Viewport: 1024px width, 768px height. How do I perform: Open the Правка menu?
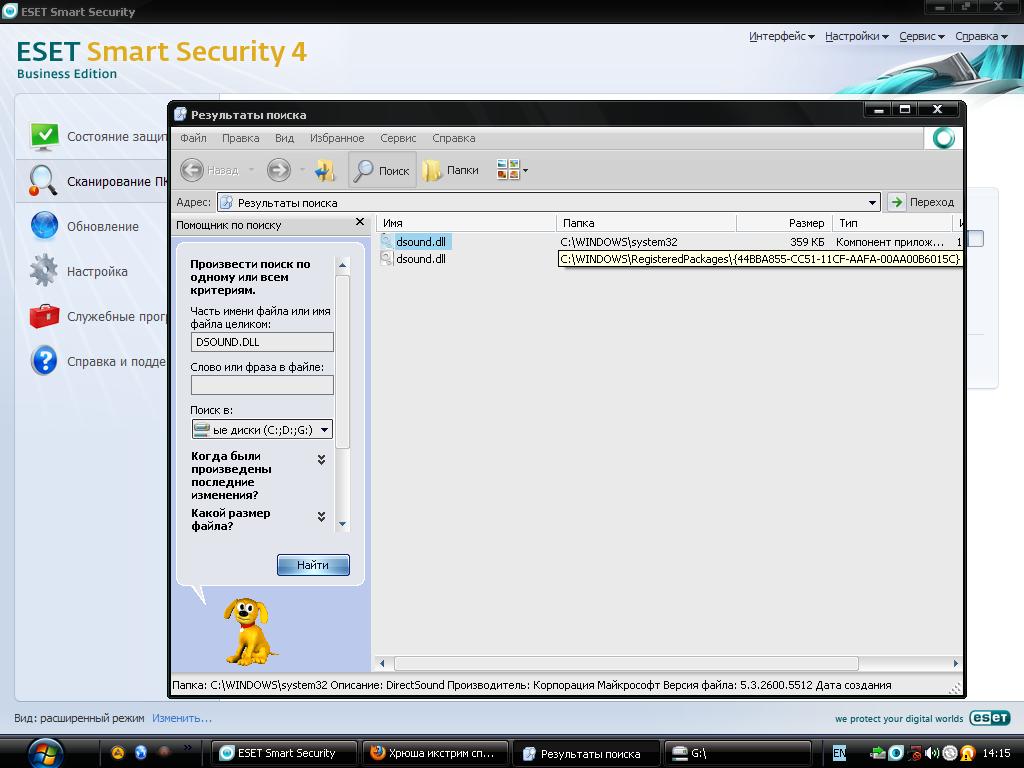point(240,138)
